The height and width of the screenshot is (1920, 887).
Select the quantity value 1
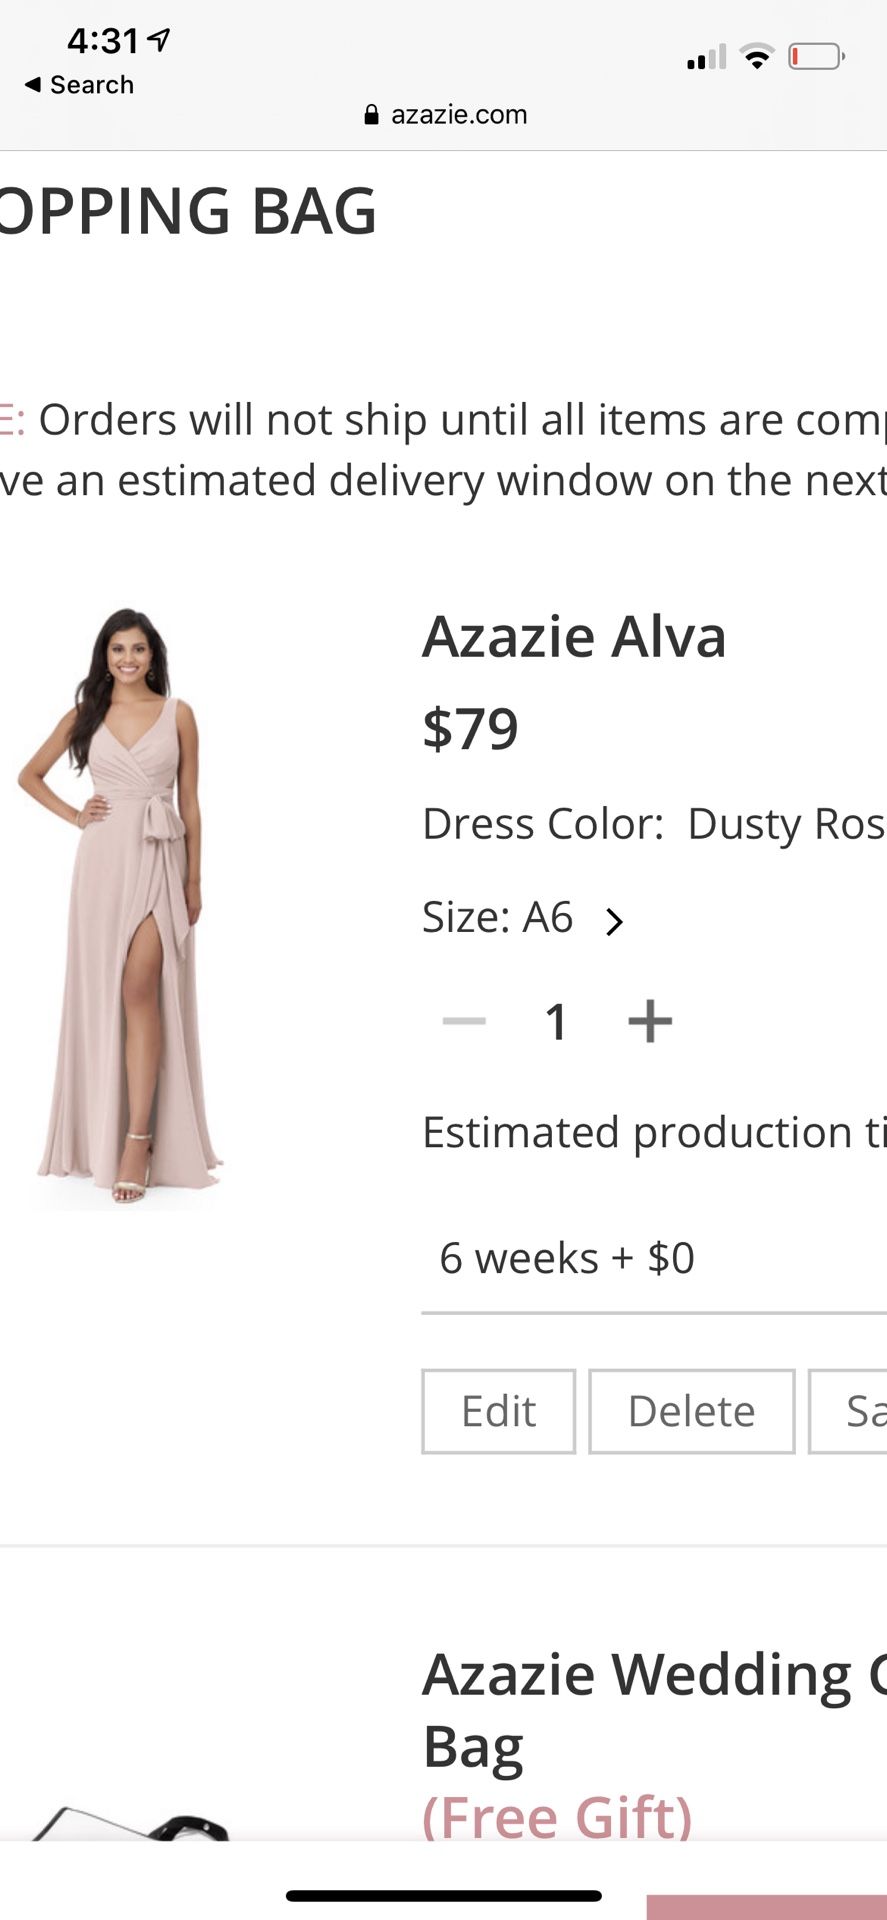tap(557, 1020)
